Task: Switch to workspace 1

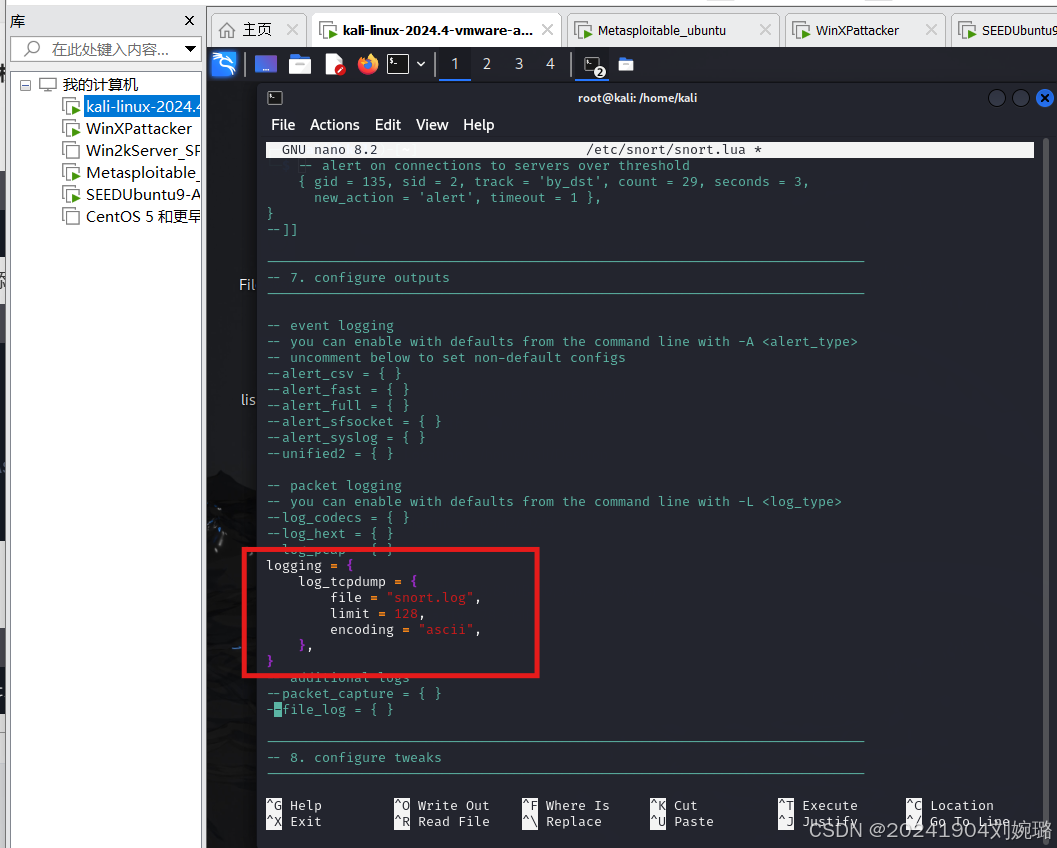Action: [x=454, y=65]
